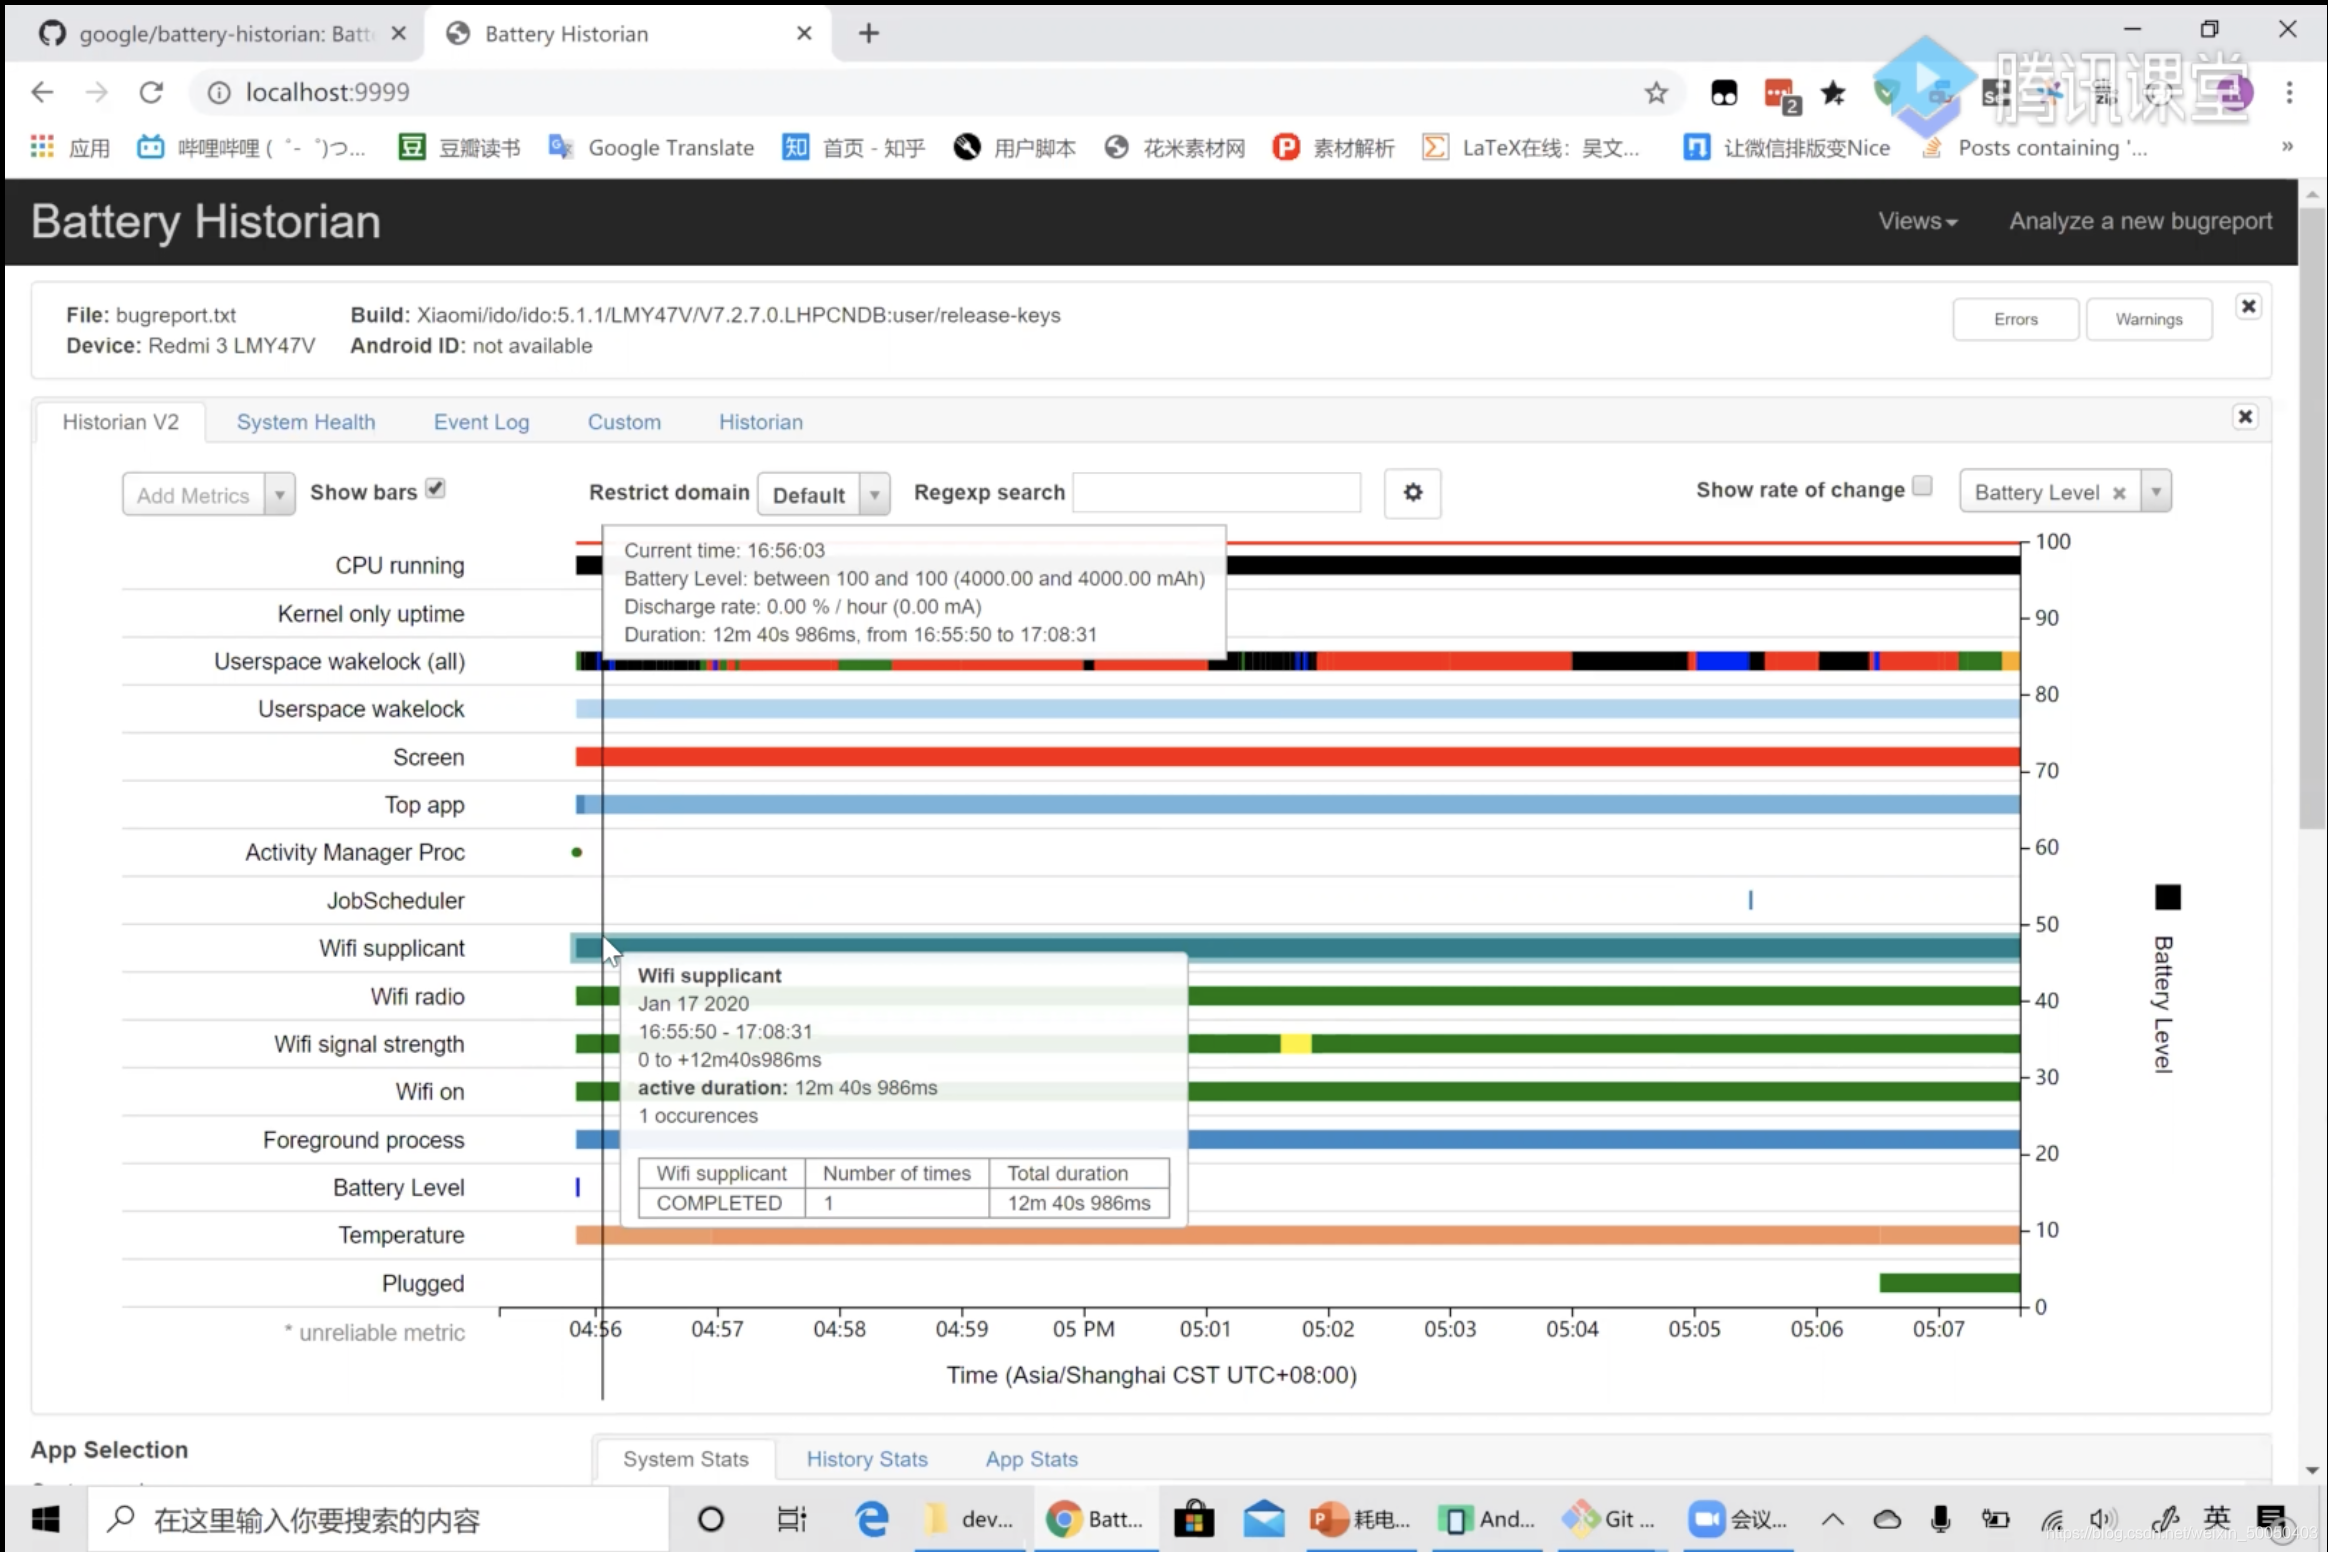Open the Restrict domain Default dropdown

click(x=823, y=494)
